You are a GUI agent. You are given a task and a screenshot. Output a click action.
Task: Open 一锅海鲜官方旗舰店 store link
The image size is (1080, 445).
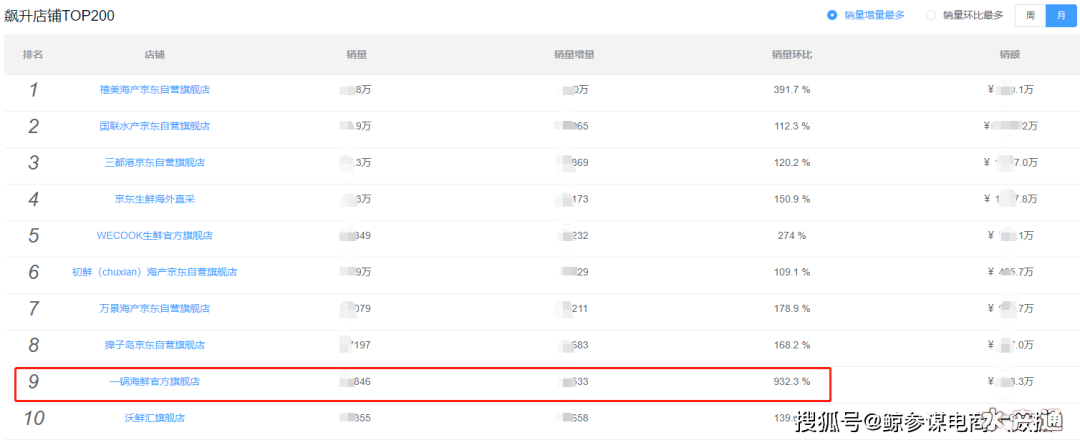[x=154, y=381]
